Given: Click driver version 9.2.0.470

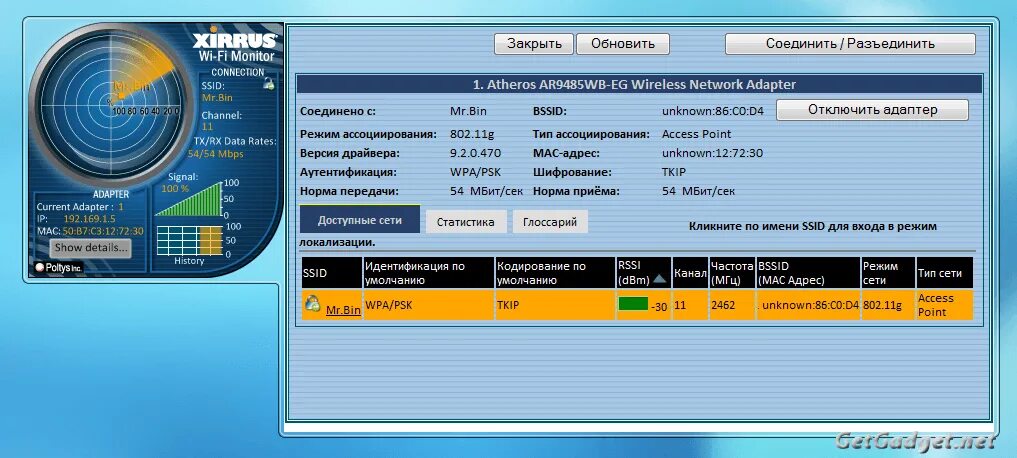Looking at the screenshot, I should (x=475, y=153).
